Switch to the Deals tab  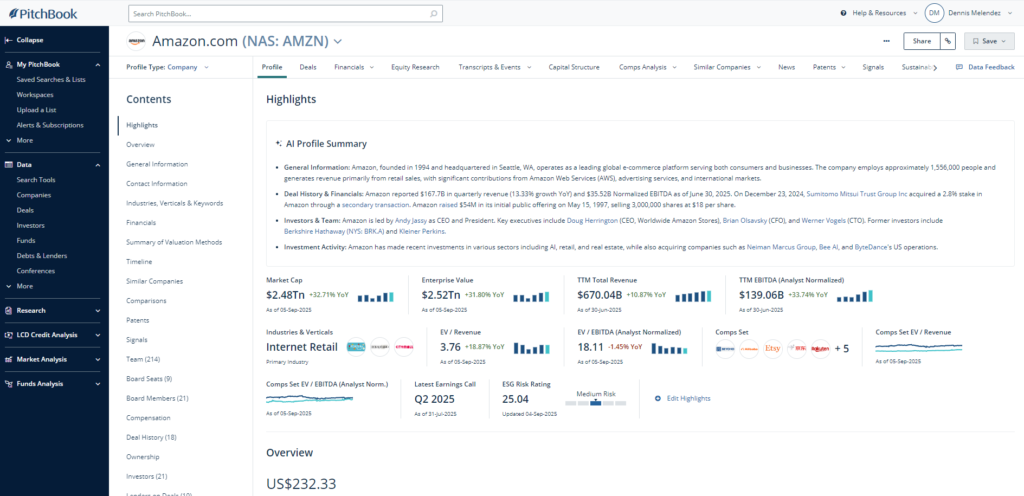click(x=308, y=67)
